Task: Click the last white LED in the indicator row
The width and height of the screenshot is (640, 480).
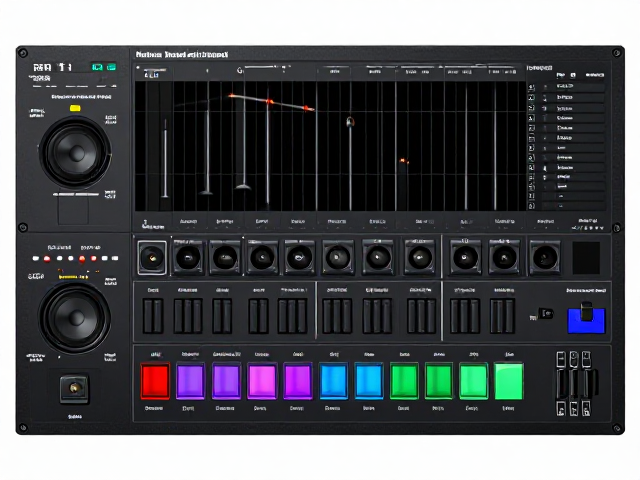Action: click(115, 258)
